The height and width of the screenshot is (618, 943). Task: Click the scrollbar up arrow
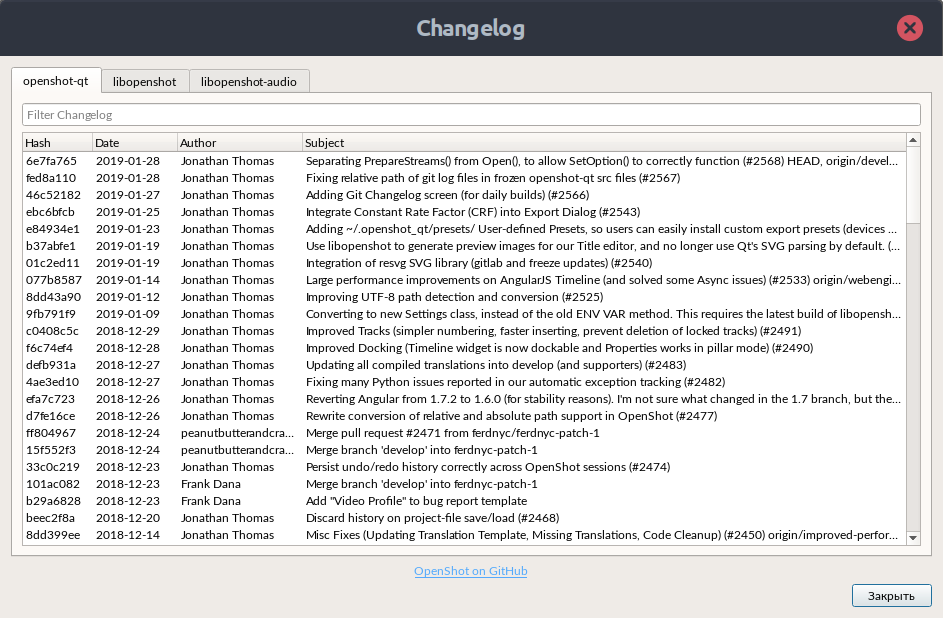click(x=913, y=140)
